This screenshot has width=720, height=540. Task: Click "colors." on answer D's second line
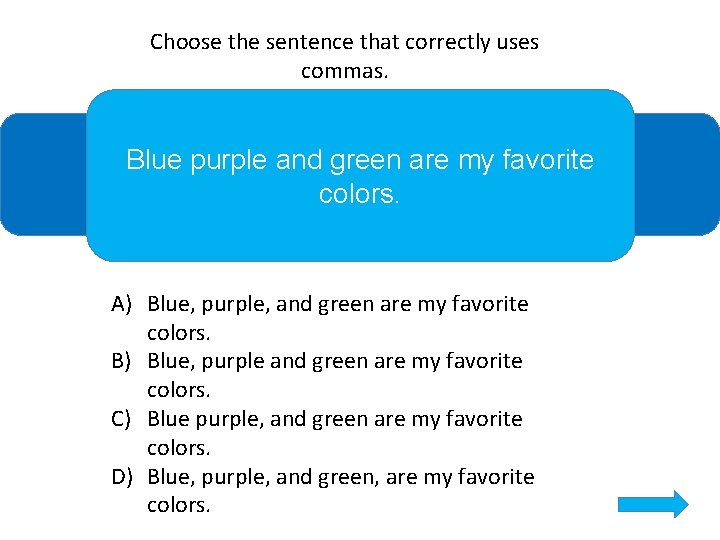pyautogui.click(x=179, y=505)
